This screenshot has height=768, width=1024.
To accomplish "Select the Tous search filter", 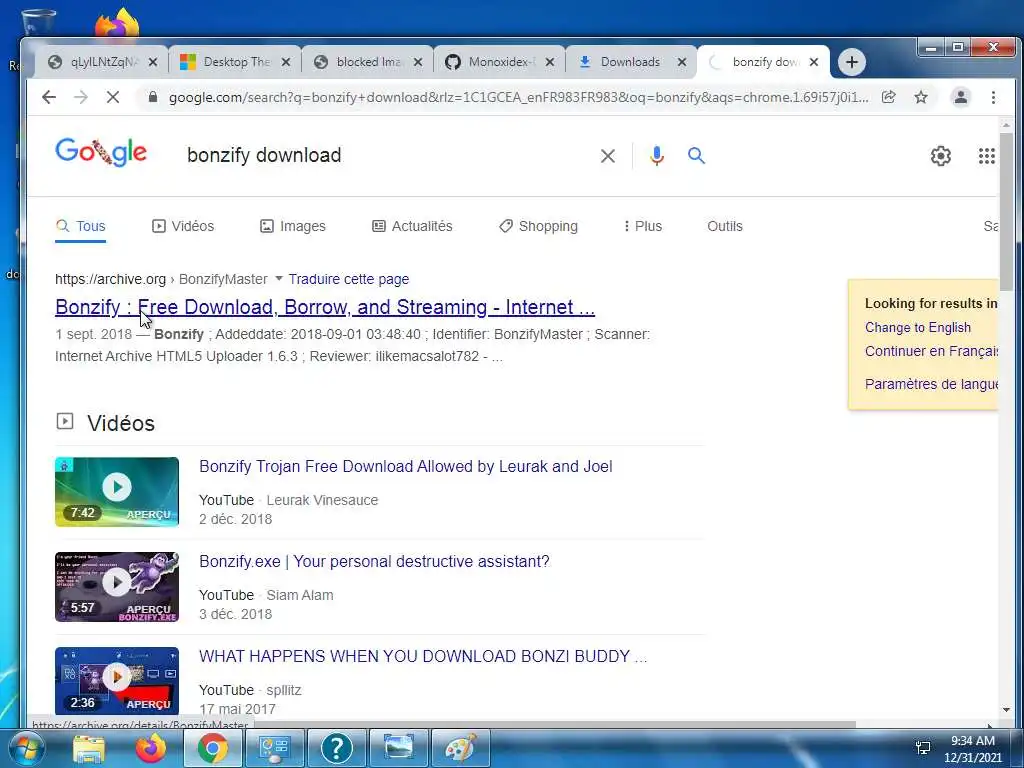I will (80, 226).
